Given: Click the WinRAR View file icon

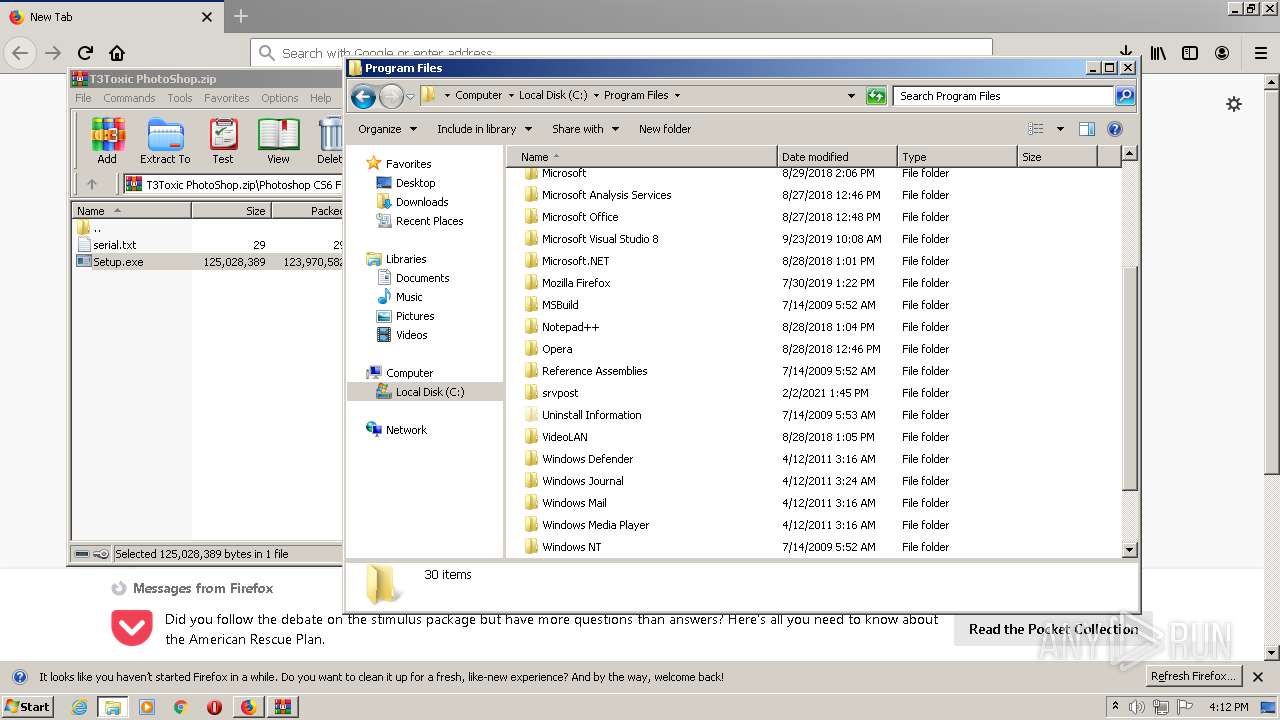Looking at the screenshot, I should (x=278, y=141).
